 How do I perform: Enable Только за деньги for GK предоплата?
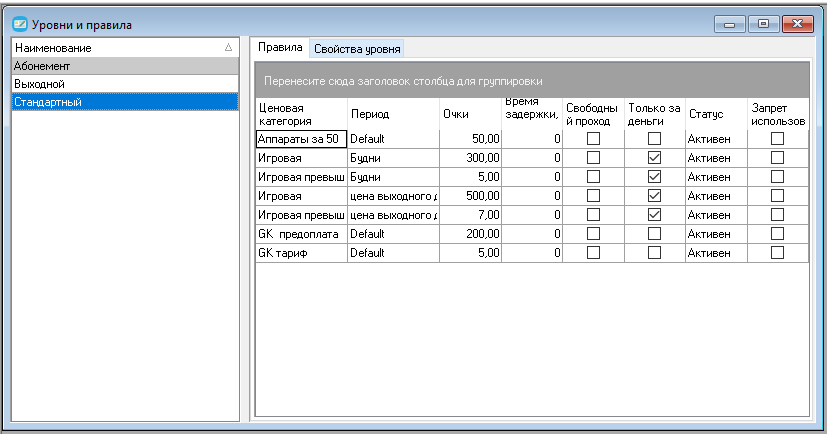[x=655, y=234]
